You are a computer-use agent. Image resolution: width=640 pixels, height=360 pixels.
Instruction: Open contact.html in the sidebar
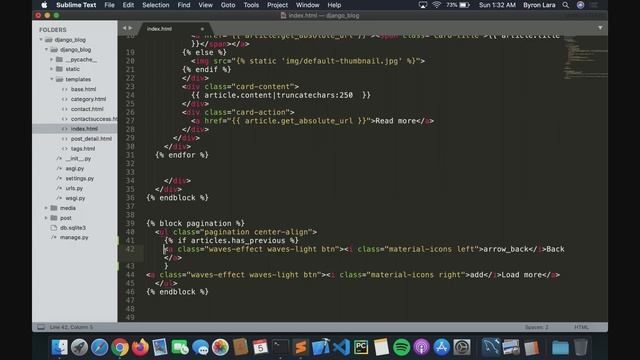(87, 109)
